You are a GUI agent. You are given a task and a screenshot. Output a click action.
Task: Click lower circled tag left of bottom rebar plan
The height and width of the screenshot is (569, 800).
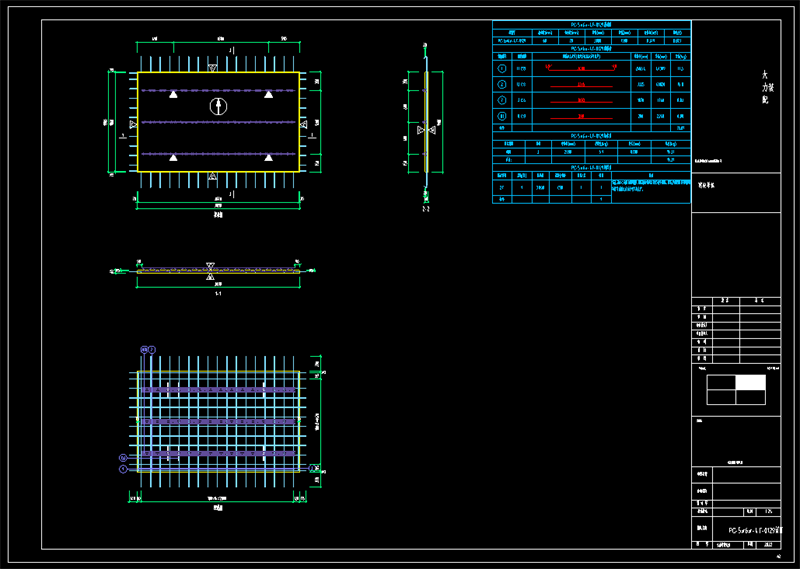[x=123, y=468]
